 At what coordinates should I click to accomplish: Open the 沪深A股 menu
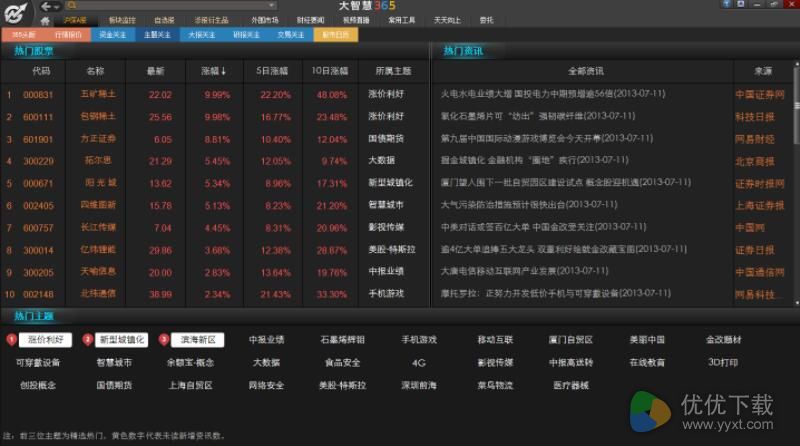point(76,20)
